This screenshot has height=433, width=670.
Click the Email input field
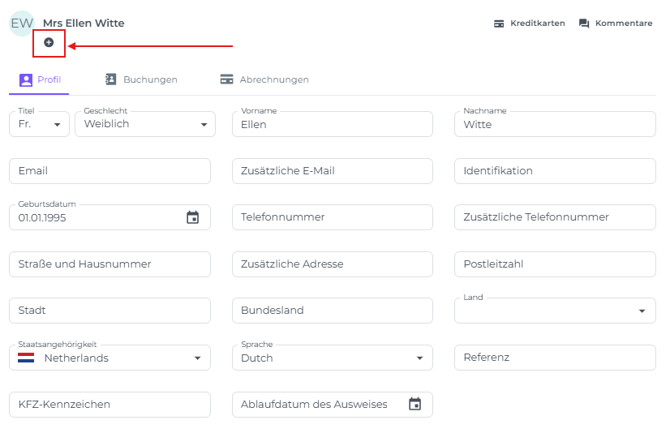(x=110, y=171)
